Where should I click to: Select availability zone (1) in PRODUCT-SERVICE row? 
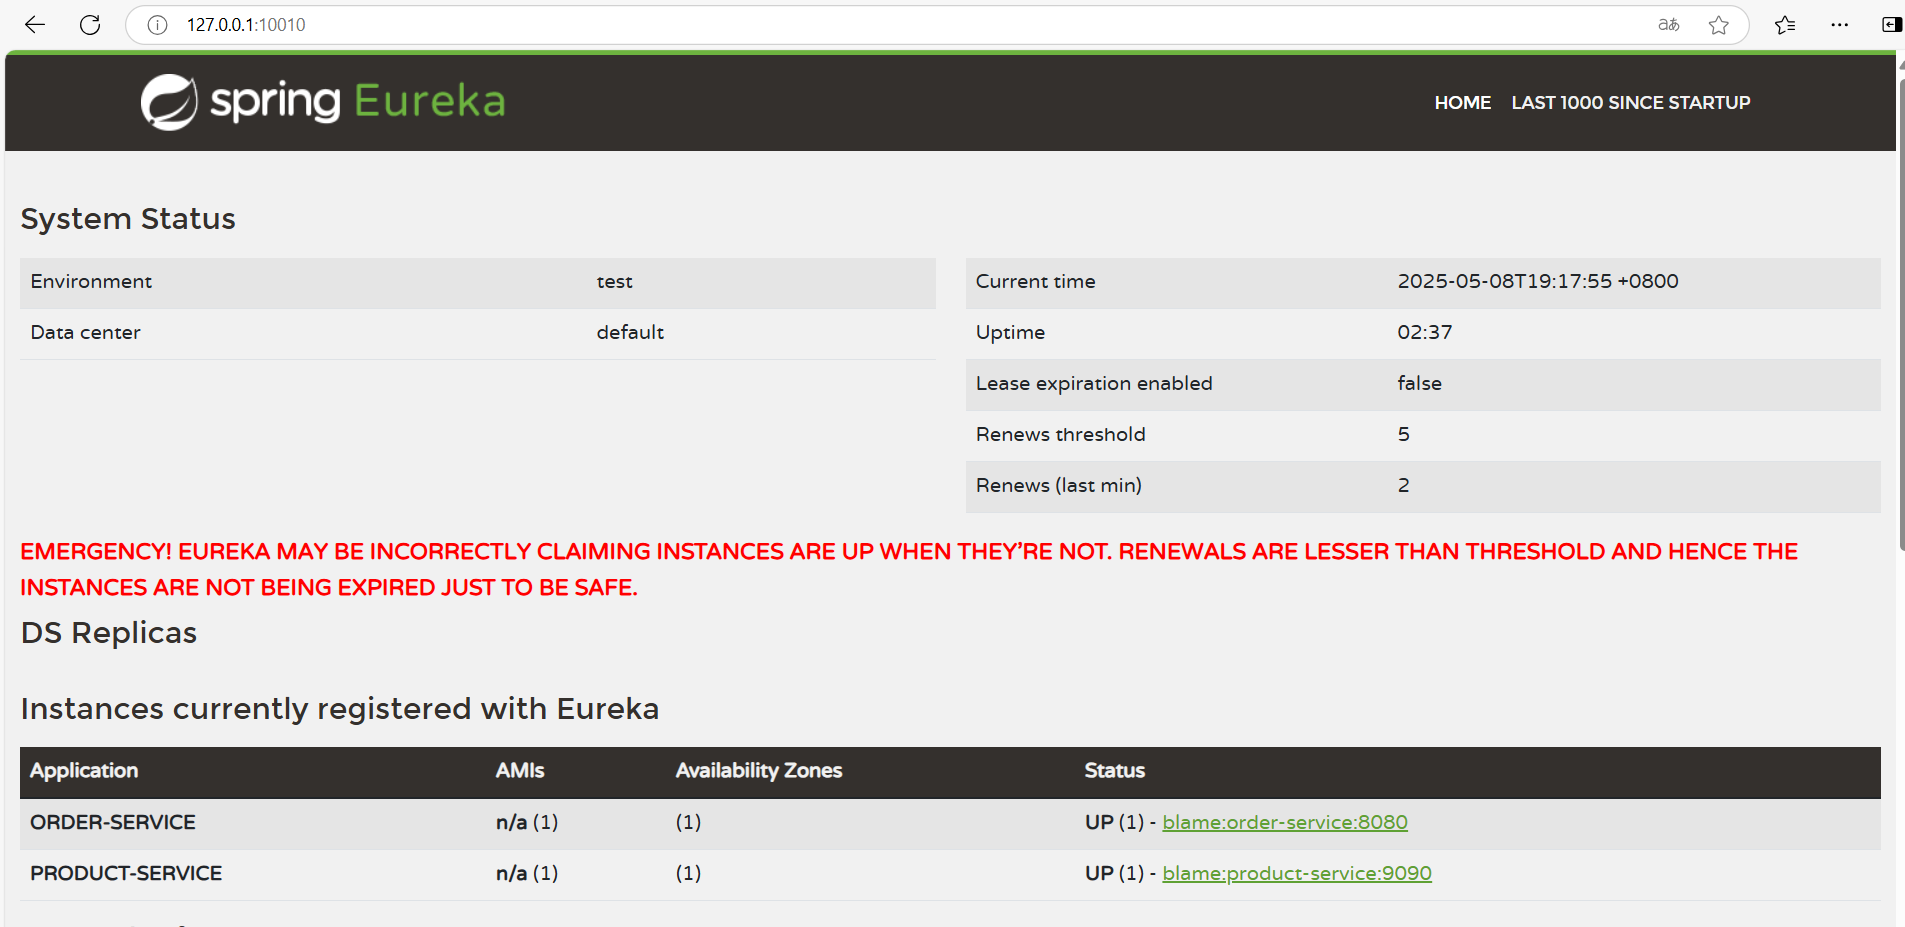pyautogui.click(x=688, y=873)
